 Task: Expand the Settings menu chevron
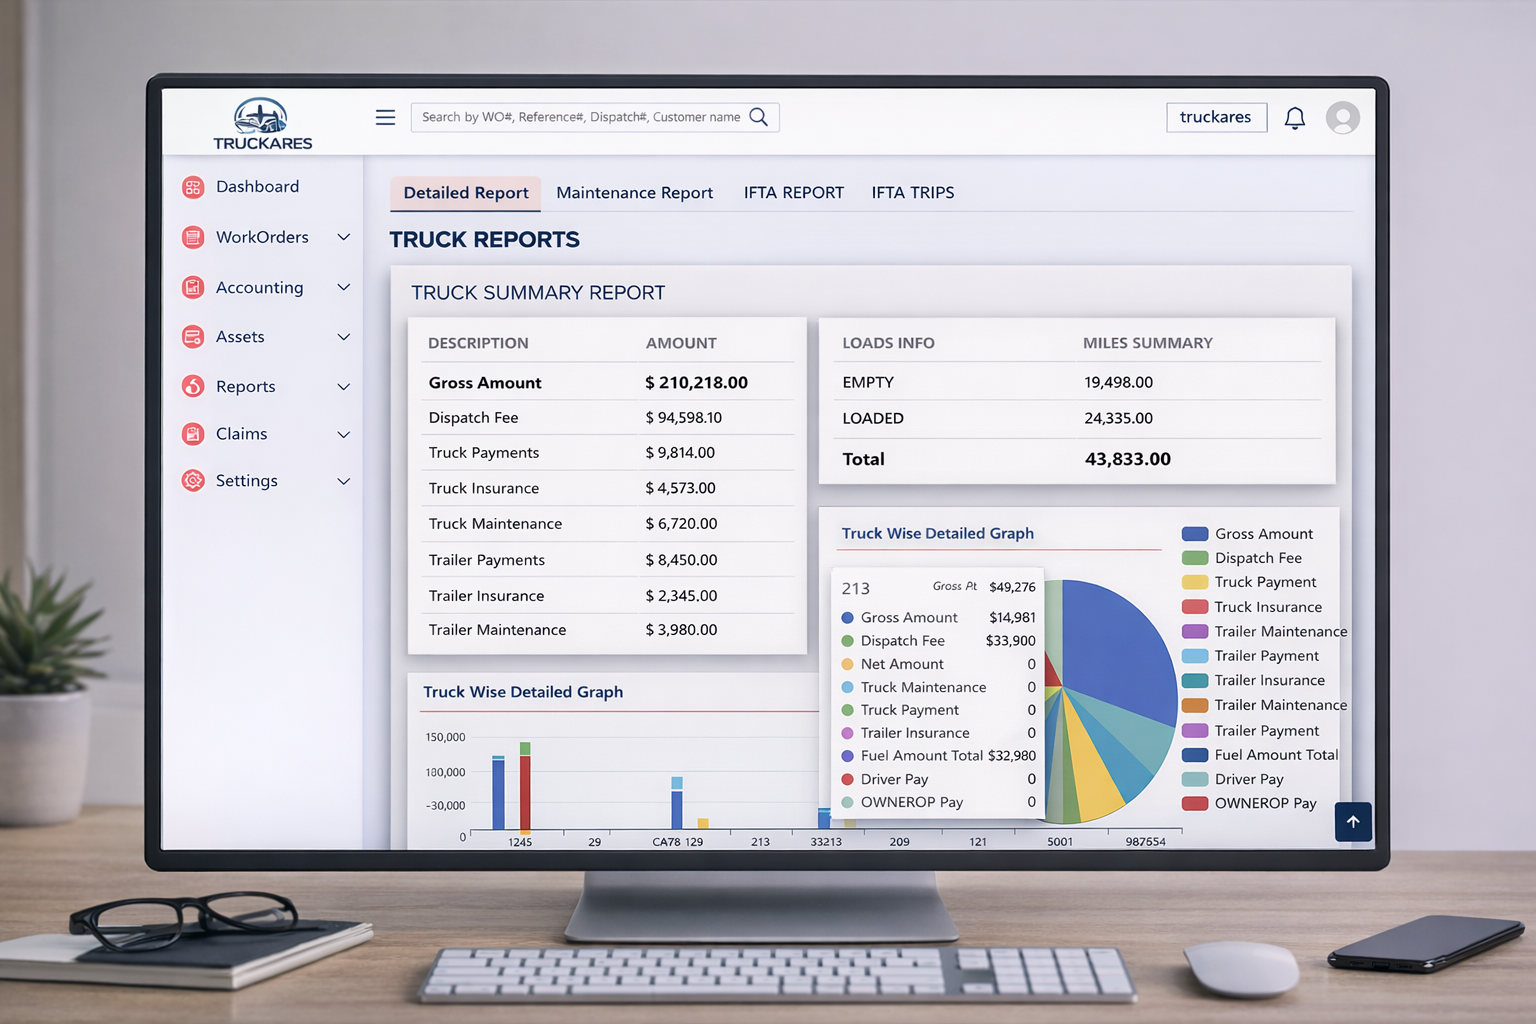(x=344, y=481)
